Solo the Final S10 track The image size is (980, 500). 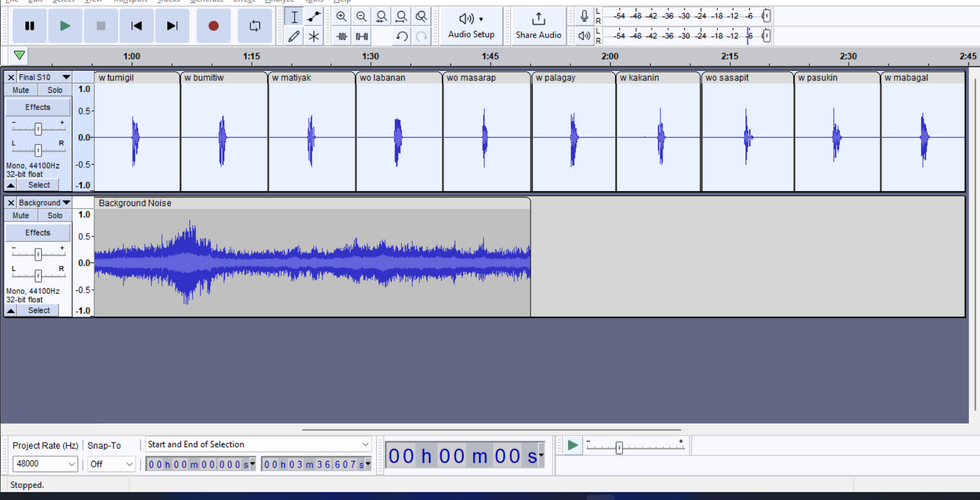pyautogui.click(x=55, y=90)
